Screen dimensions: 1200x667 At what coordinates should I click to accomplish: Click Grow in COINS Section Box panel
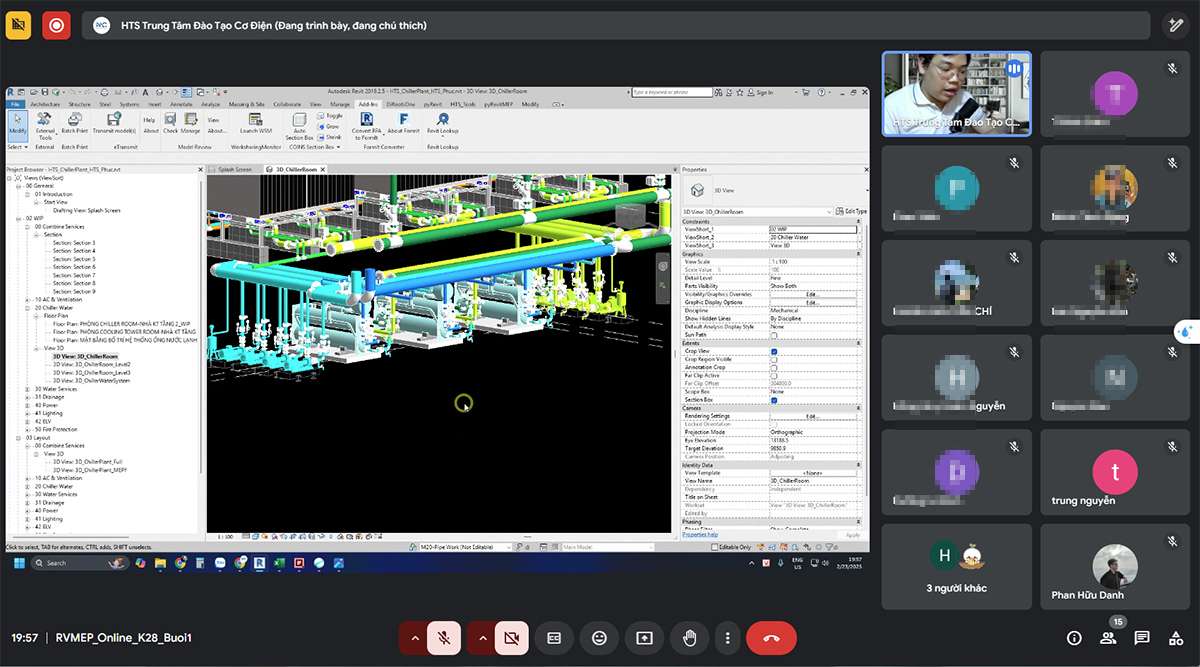[329, 126]
